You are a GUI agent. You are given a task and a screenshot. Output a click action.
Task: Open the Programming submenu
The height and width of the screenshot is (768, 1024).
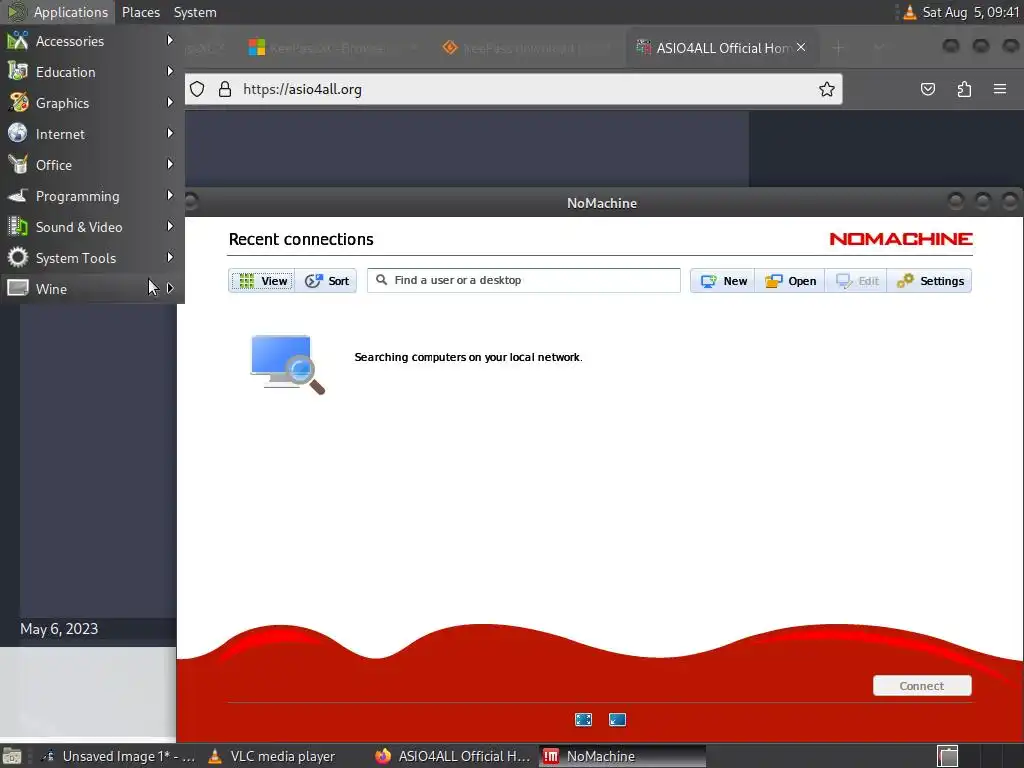tap(92, 196)
